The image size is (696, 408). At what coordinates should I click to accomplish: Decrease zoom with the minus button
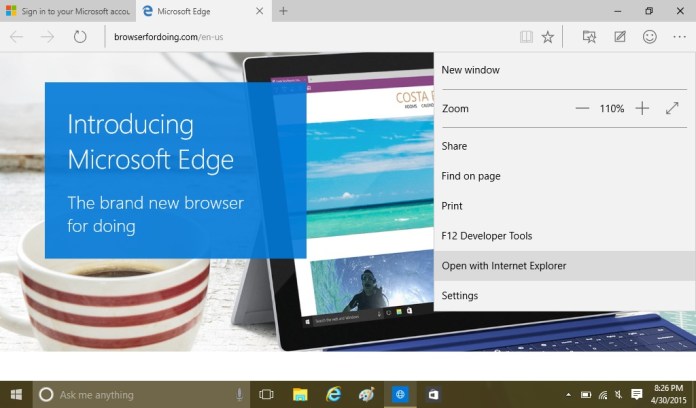pos(582,108)
